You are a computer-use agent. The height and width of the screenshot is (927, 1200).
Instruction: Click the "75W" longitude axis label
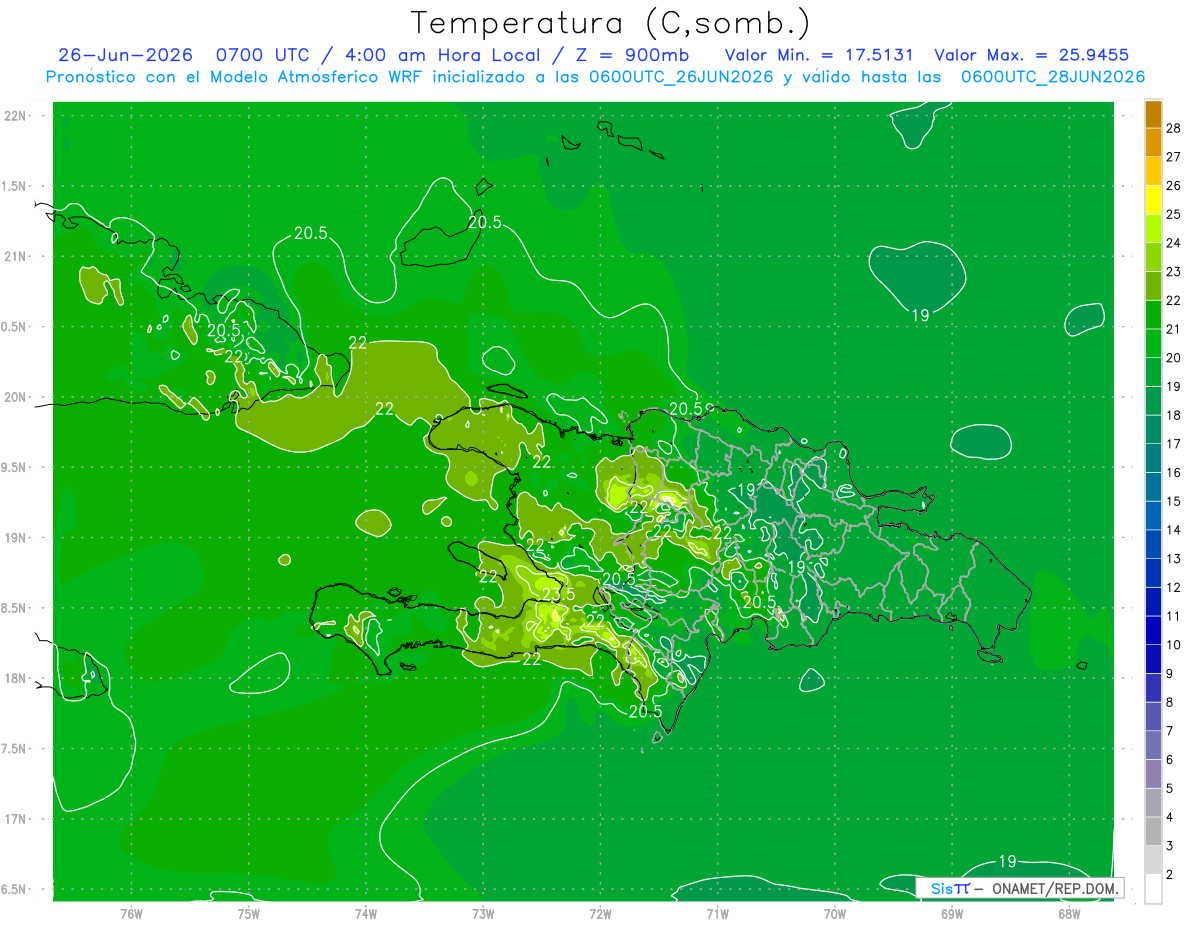point(248,913)
